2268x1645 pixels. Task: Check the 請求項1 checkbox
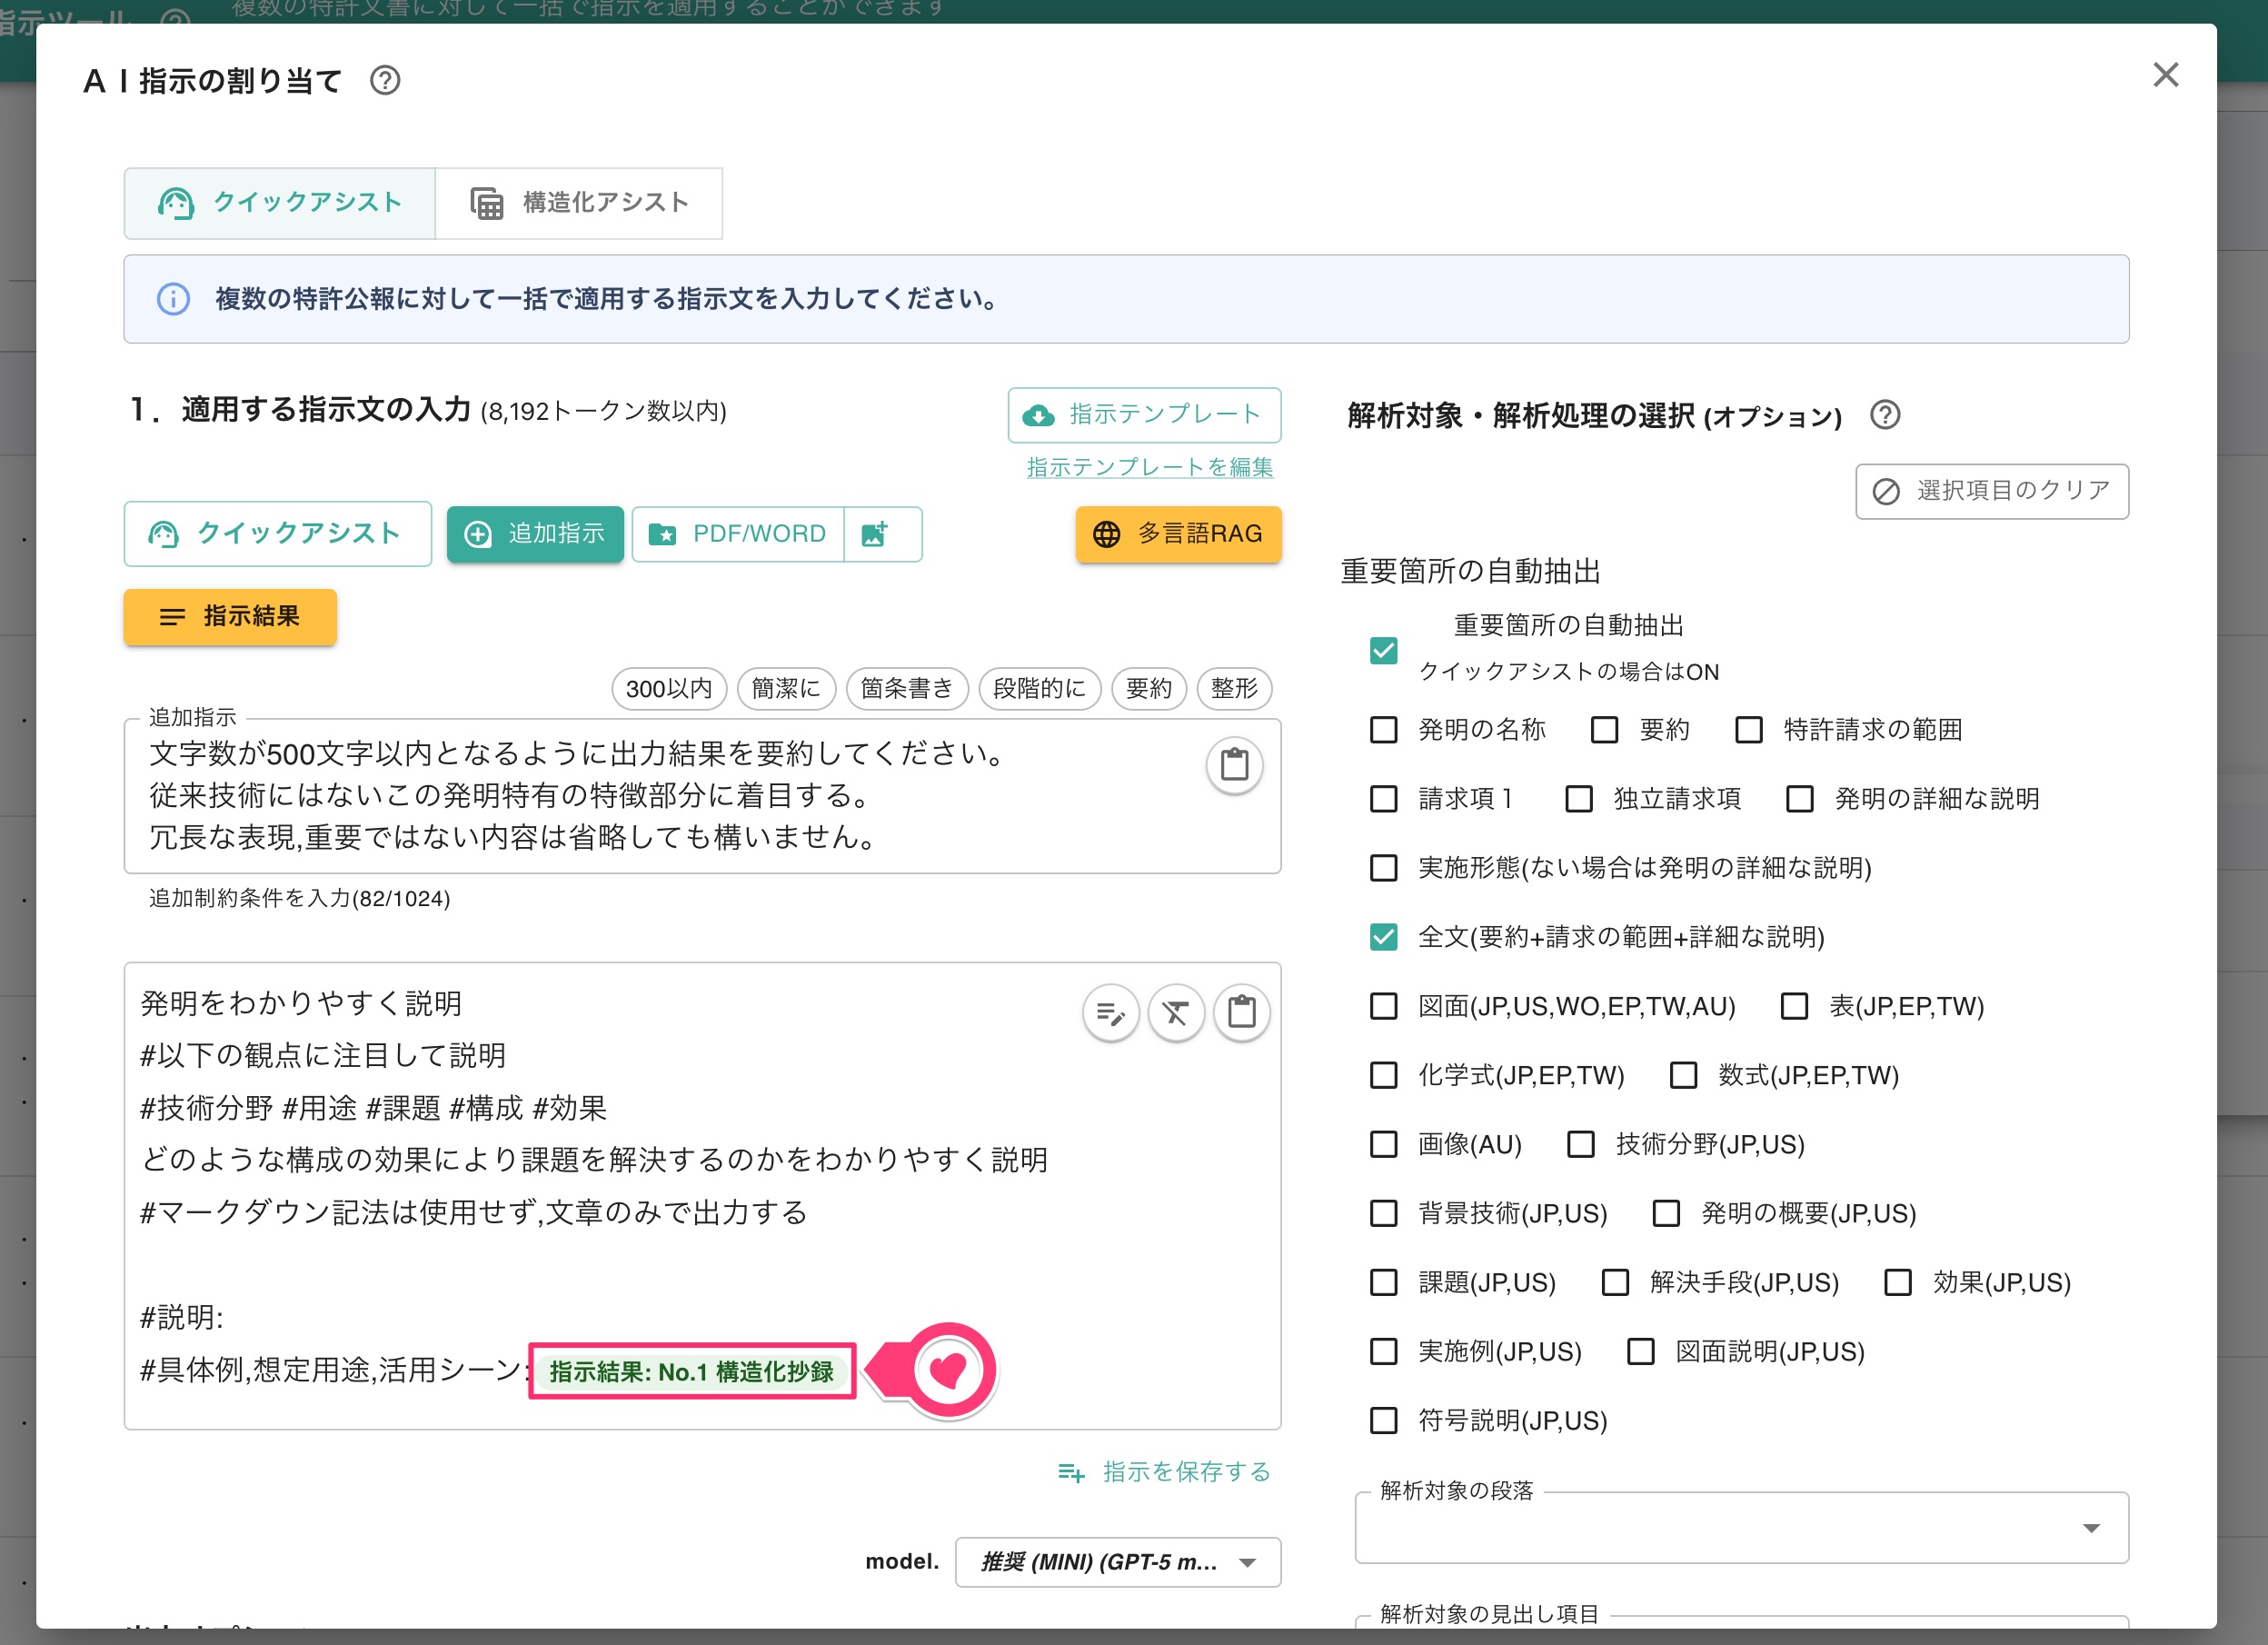coord(1383,799)
